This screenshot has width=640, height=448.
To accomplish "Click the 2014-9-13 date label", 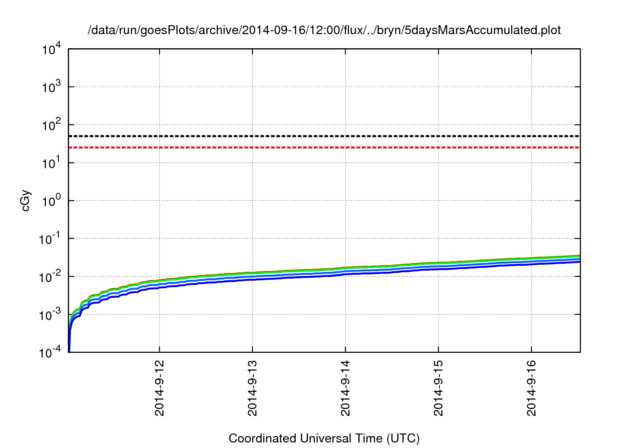I will coord(252,388).
